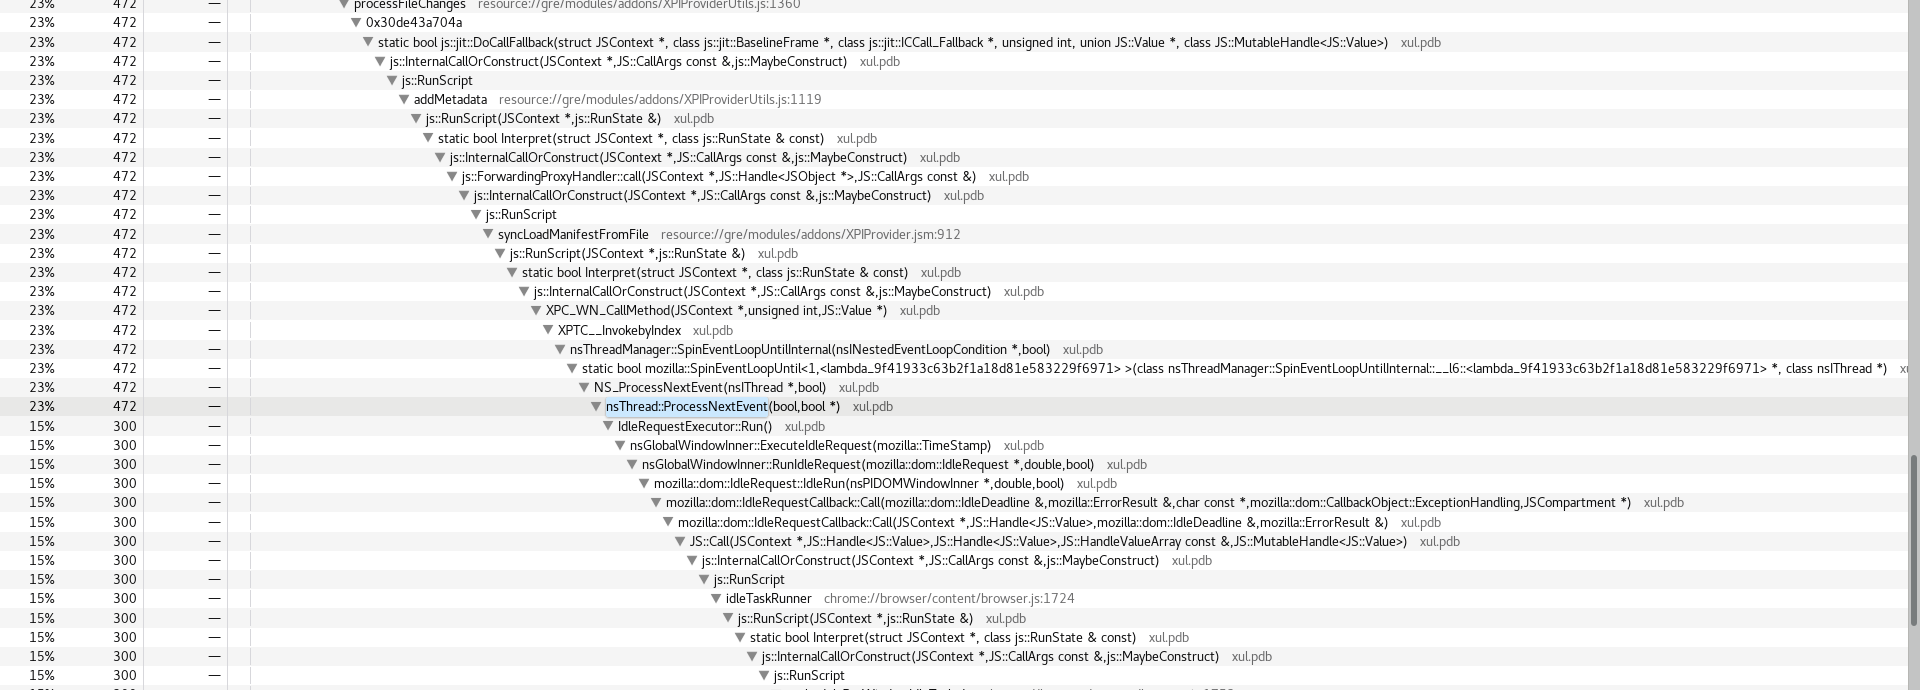Select nsGlobalWindowInner::ExecuteIdleRequest row
1920x690 pixels.
(953, 445)
